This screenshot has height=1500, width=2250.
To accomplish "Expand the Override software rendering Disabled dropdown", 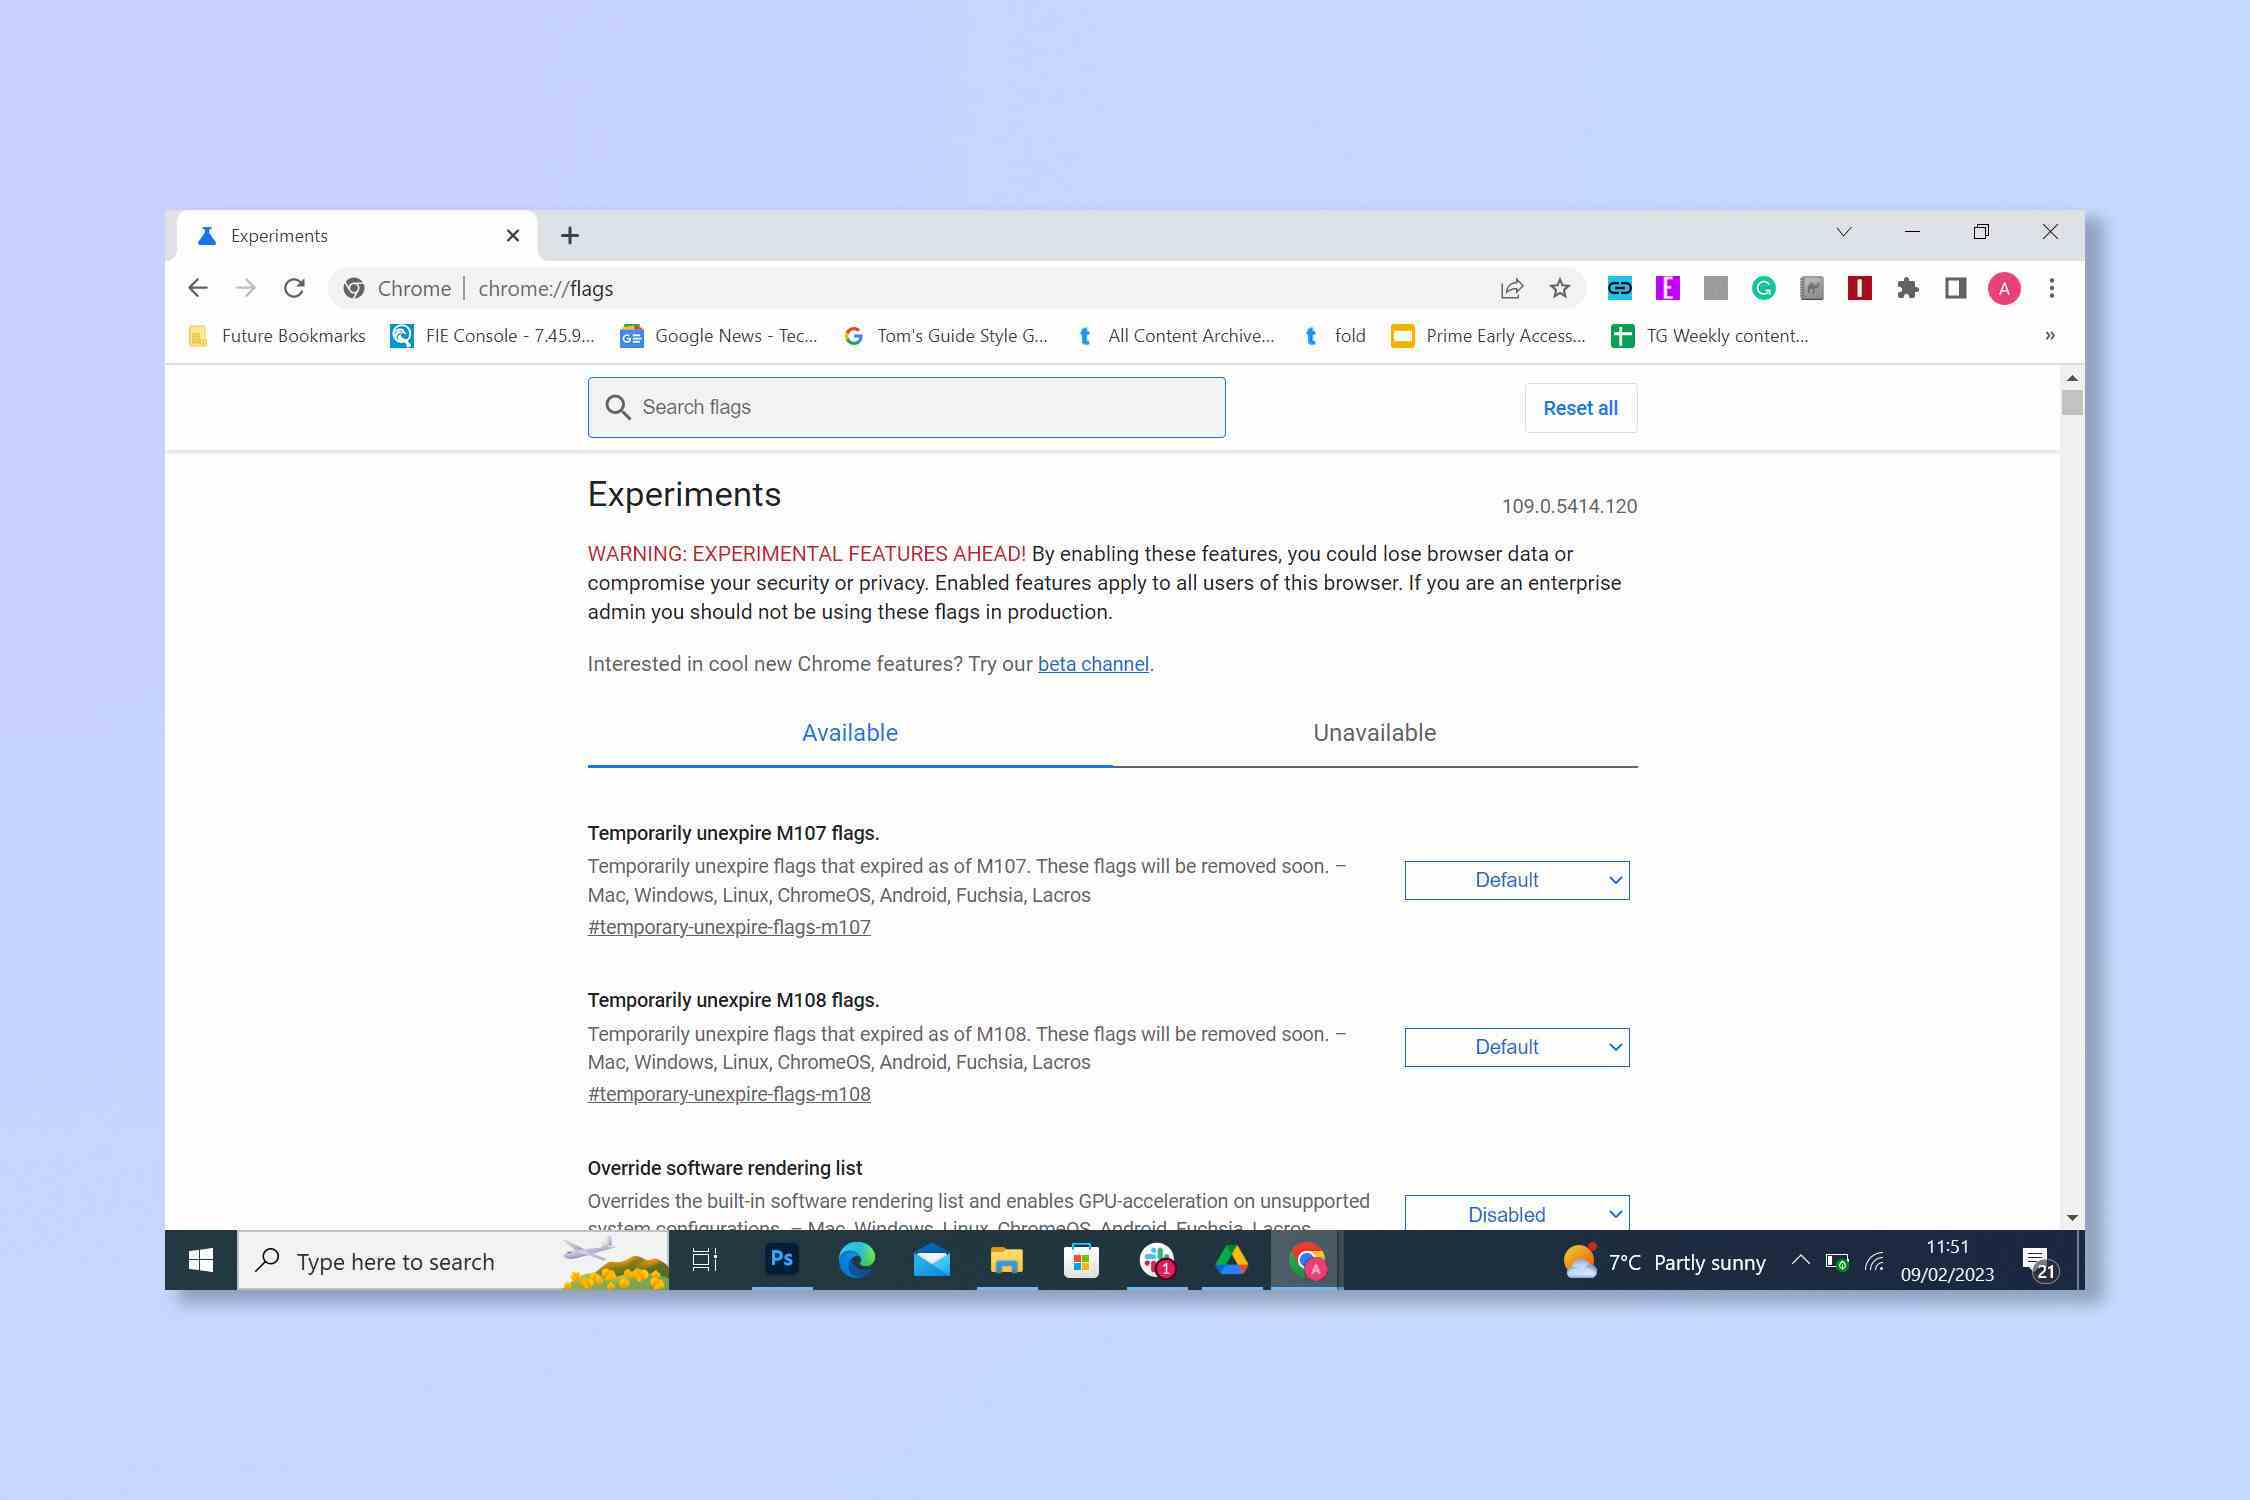I will click(1515, 1212).
